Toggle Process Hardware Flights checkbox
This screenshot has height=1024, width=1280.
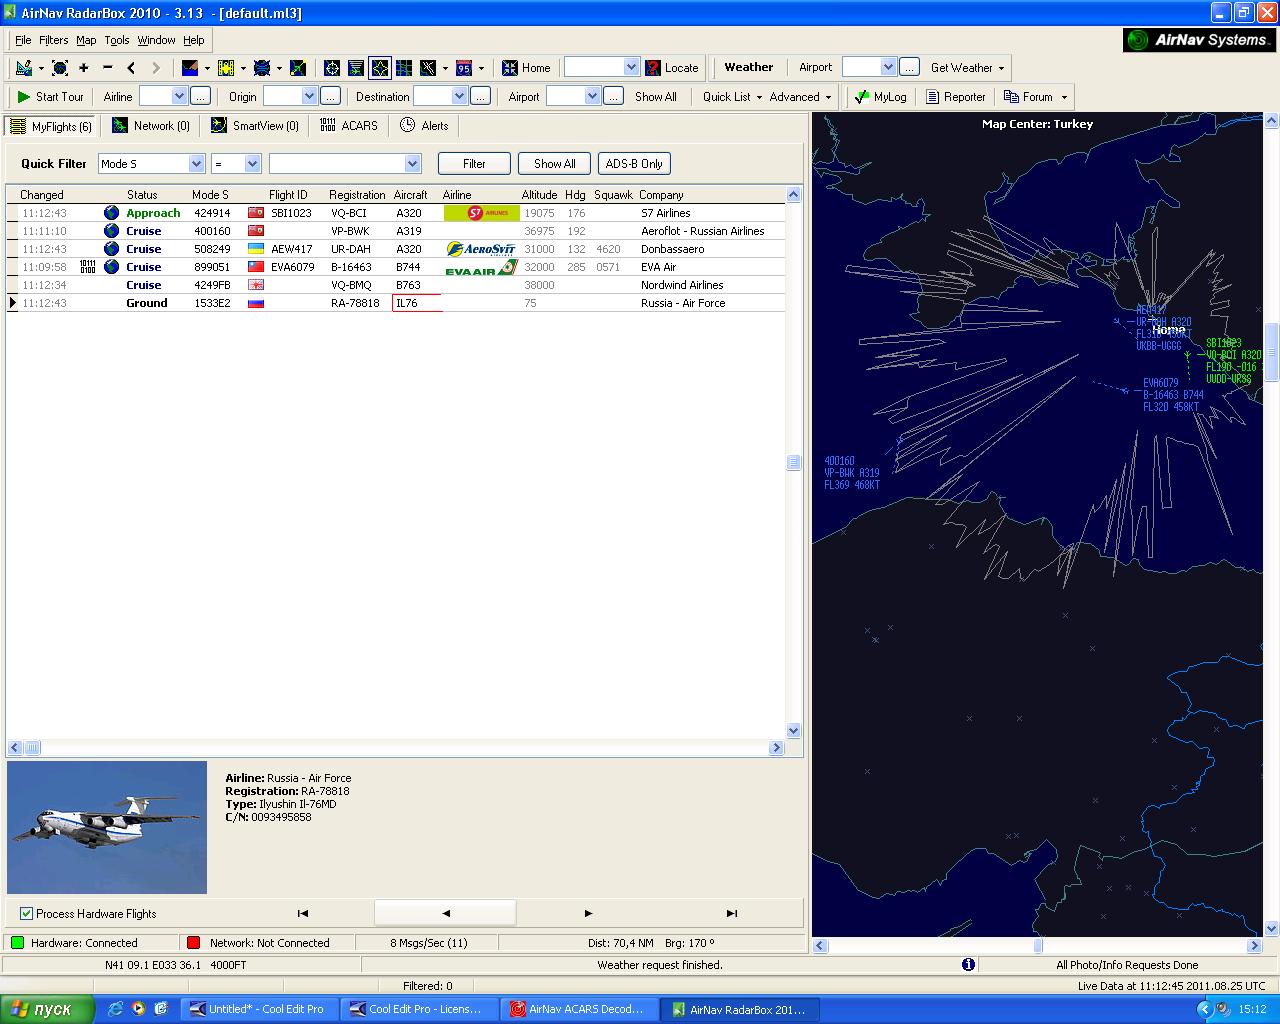tap(27, 914)
